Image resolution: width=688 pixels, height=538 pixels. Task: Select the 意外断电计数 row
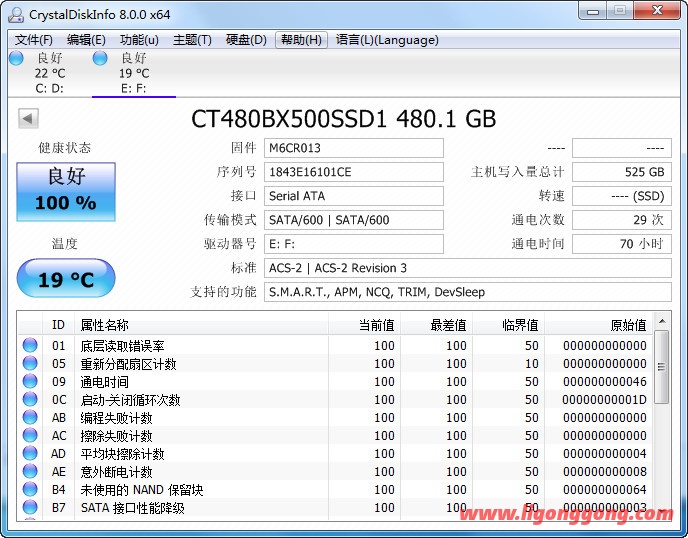(335, 471)
